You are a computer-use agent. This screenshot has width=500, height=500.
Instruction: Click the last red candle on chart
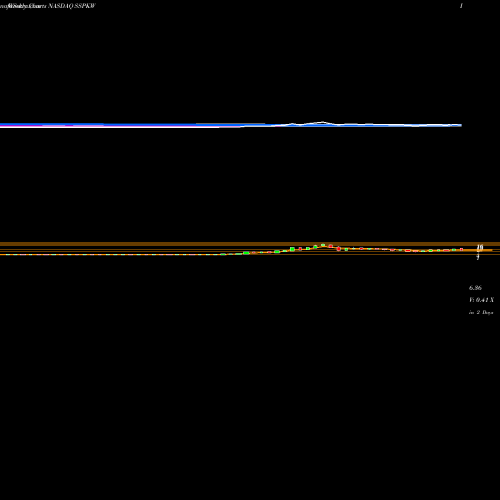(x=462, y=249)
